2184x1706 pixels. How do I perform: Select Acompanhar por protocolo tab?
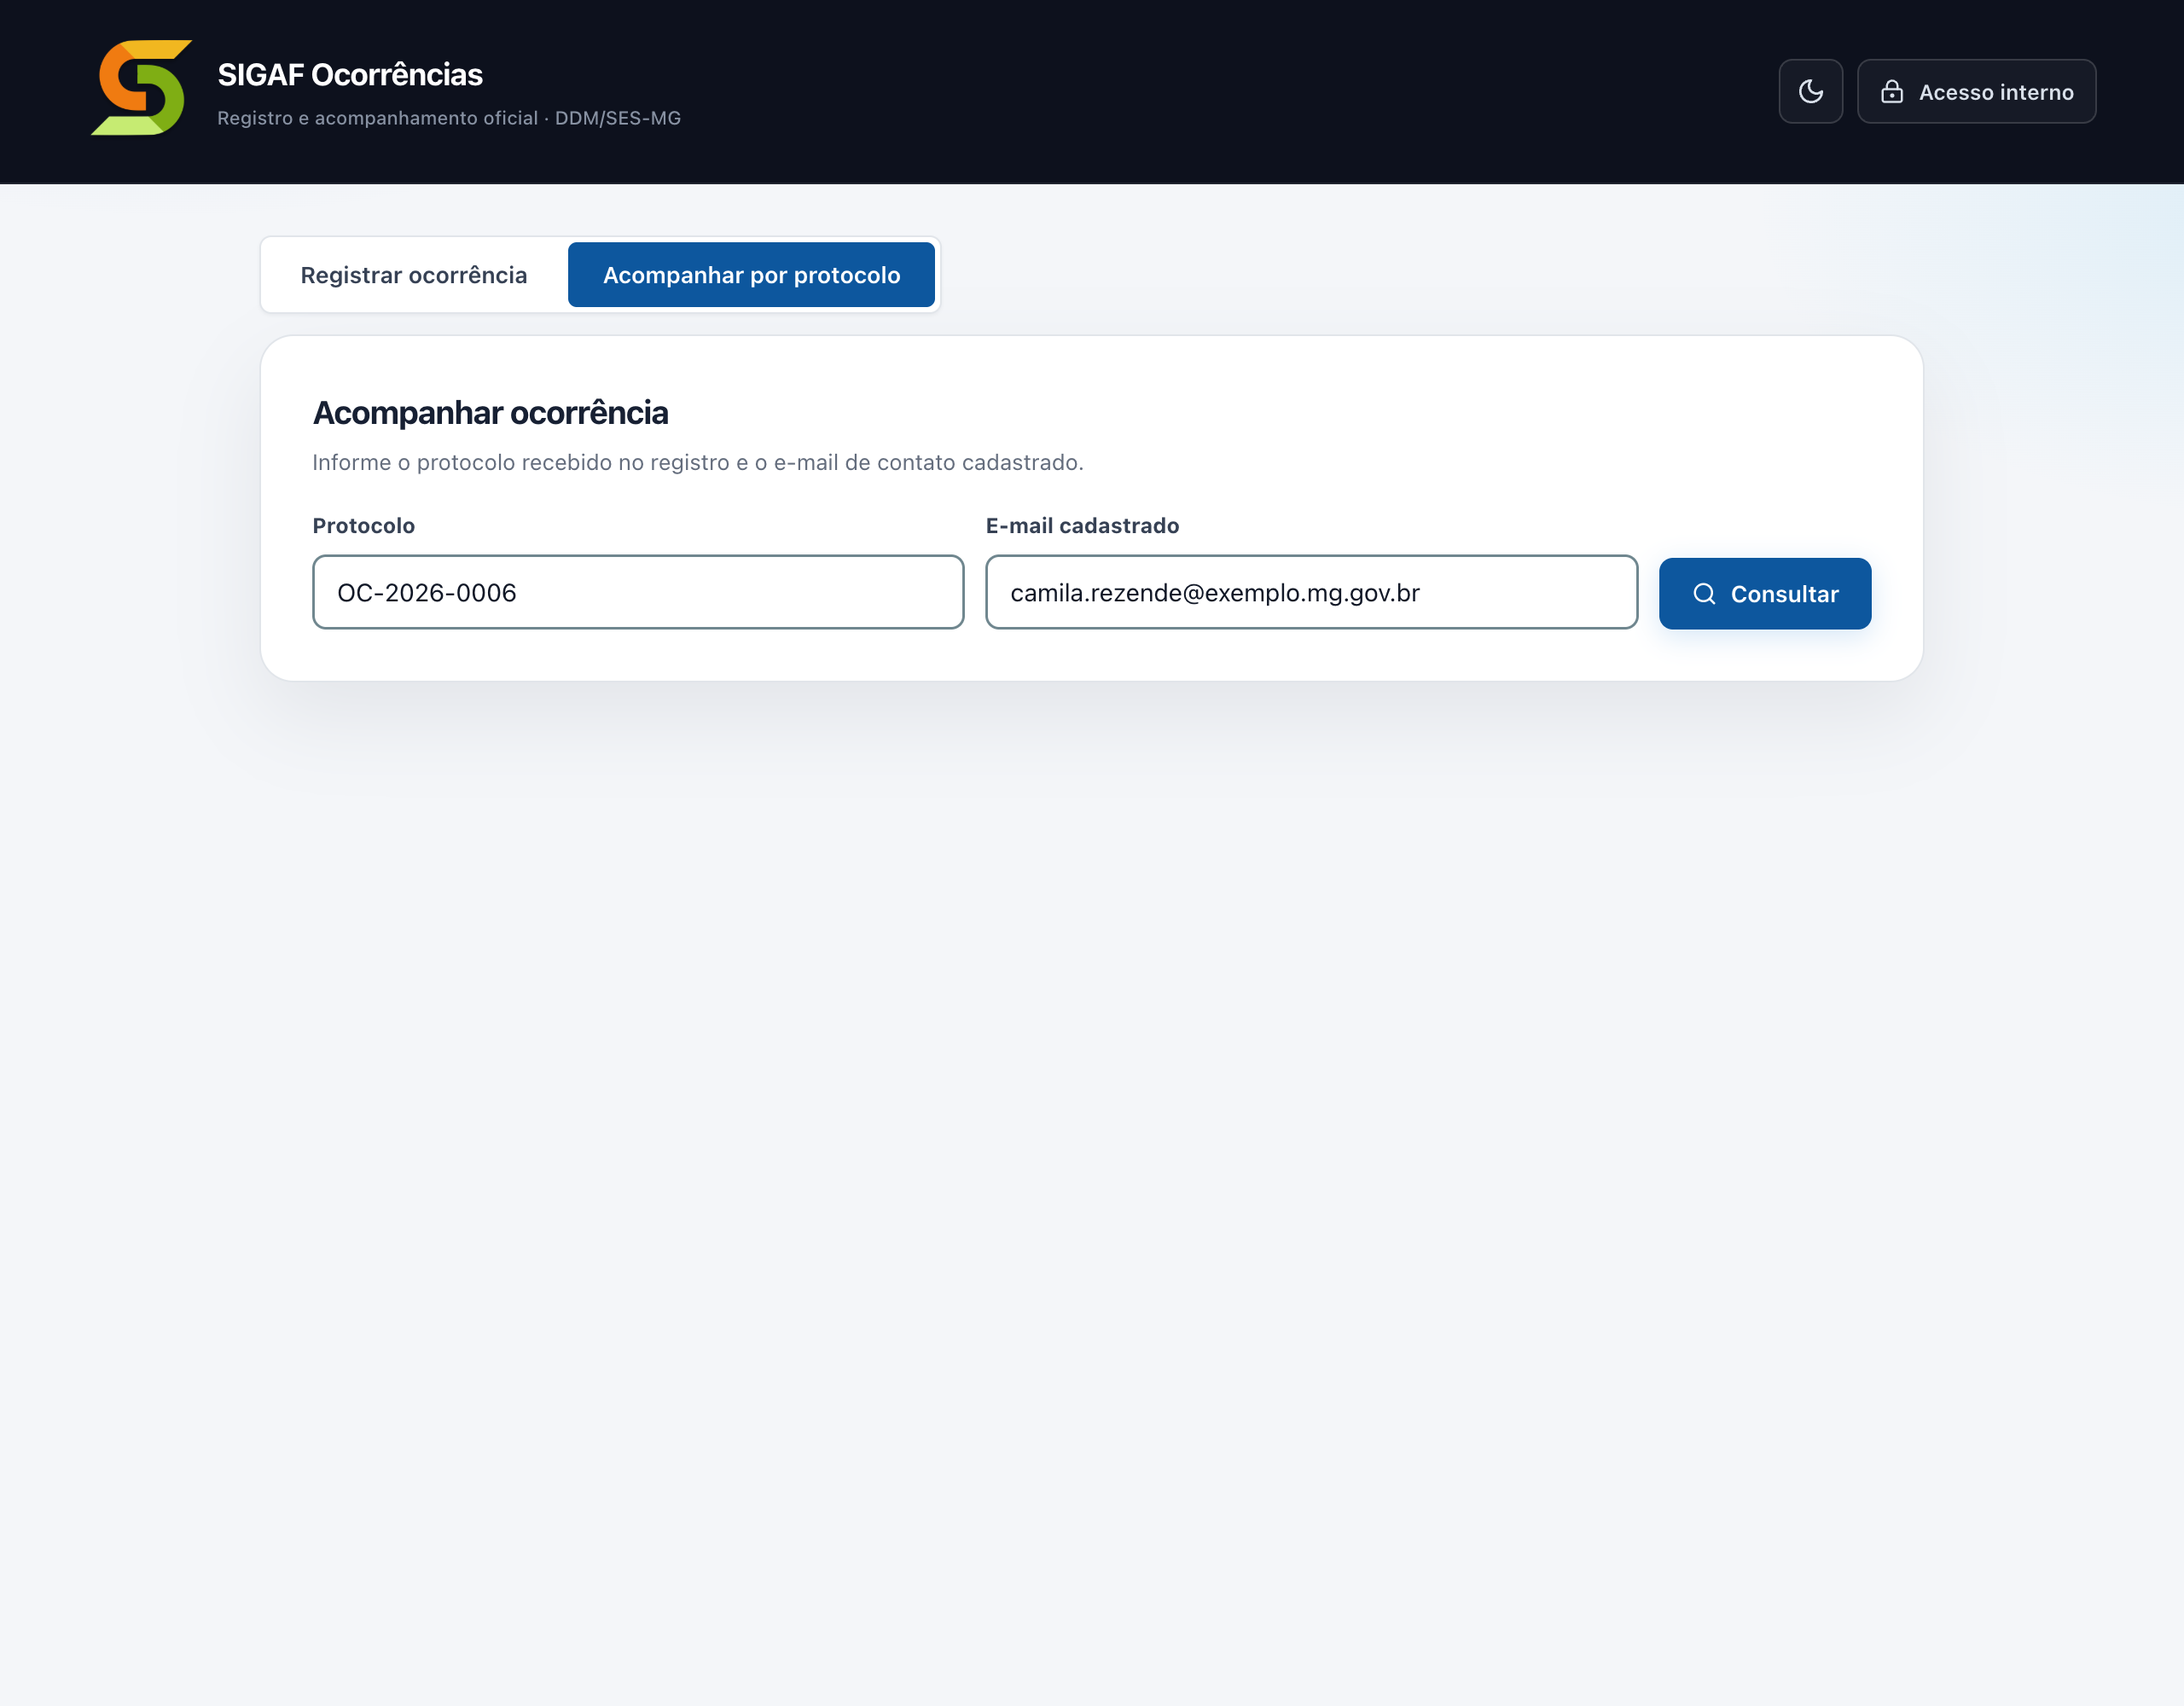751,275
